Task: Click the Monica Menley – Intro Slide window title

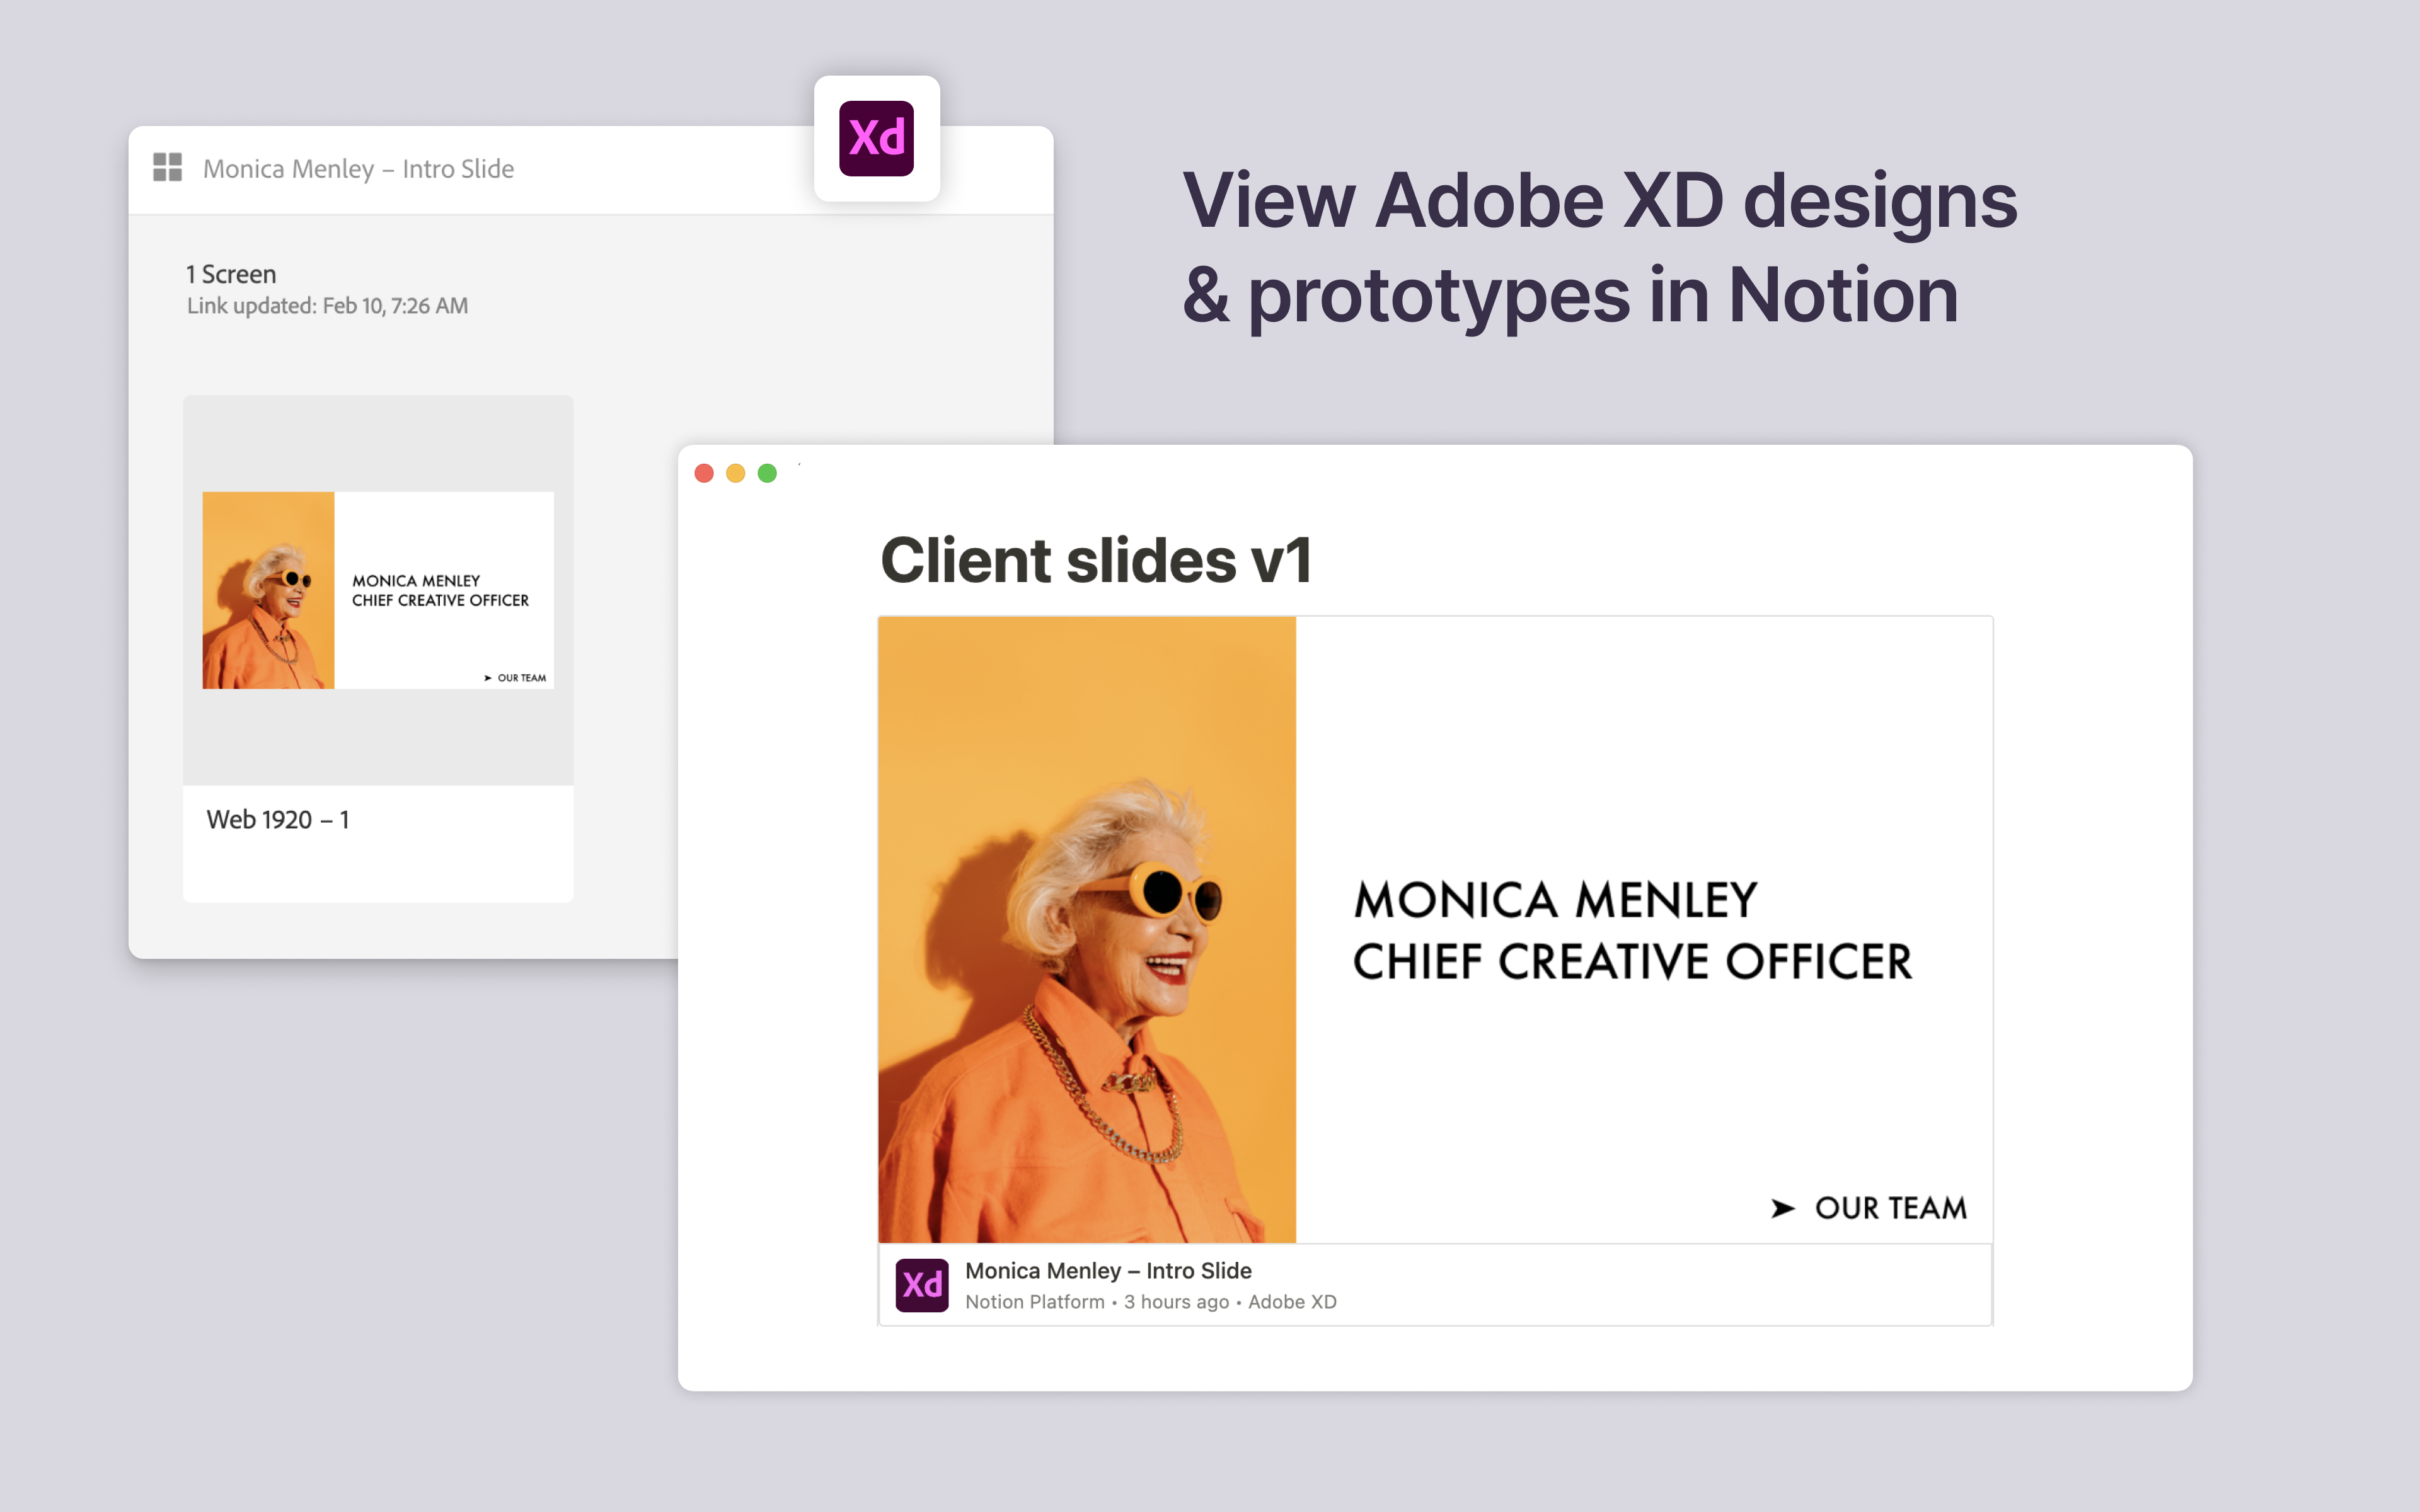Action: 358,169
